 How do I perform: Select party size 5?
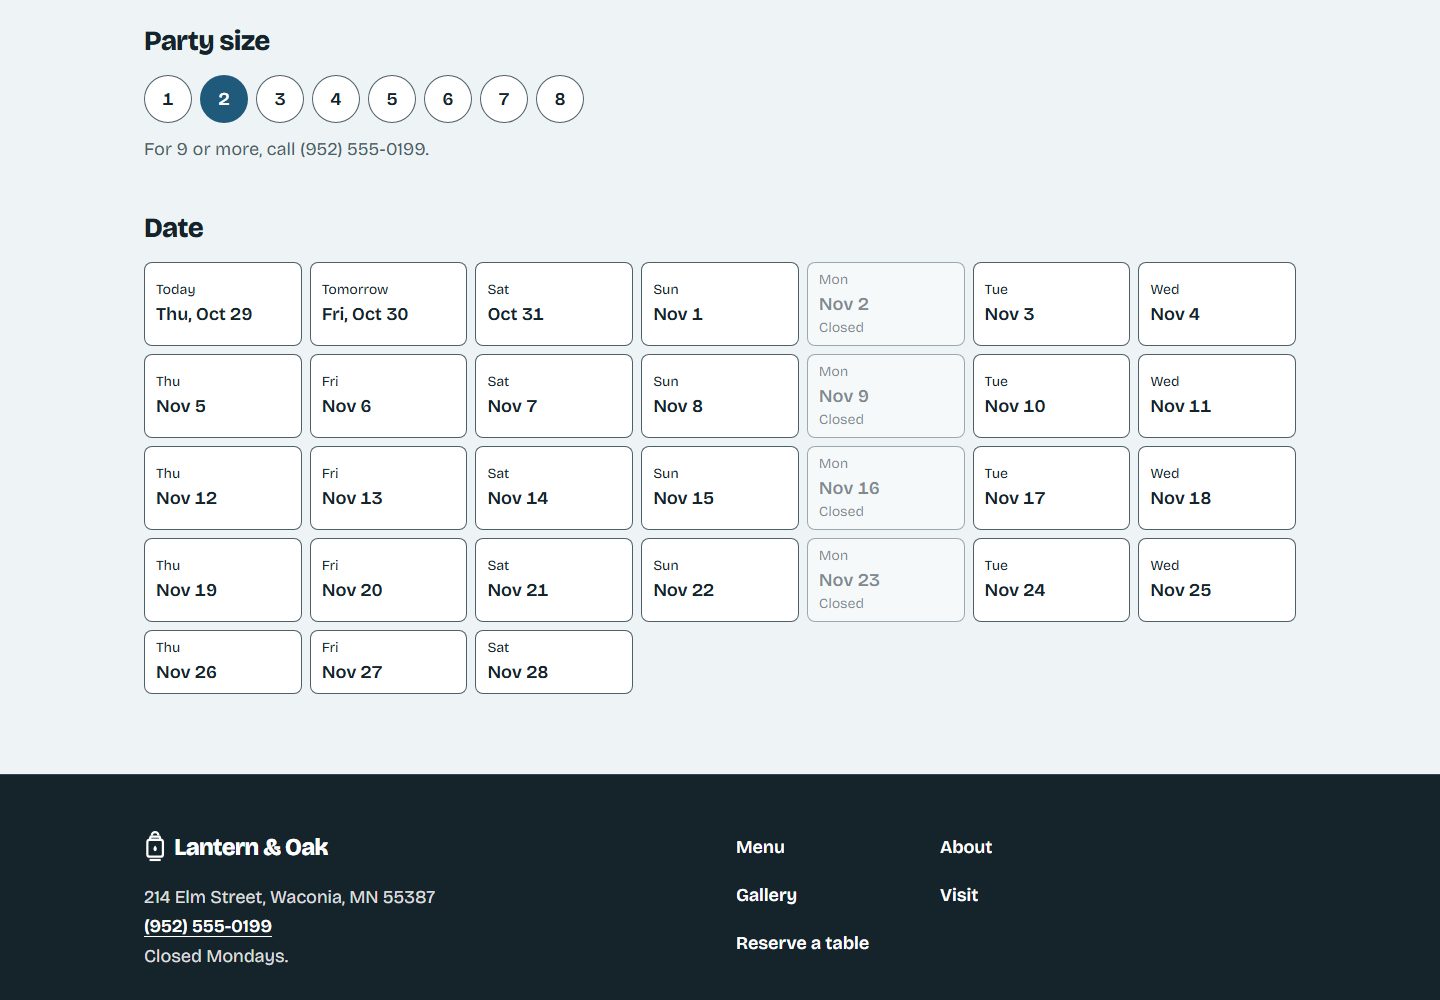392,99
